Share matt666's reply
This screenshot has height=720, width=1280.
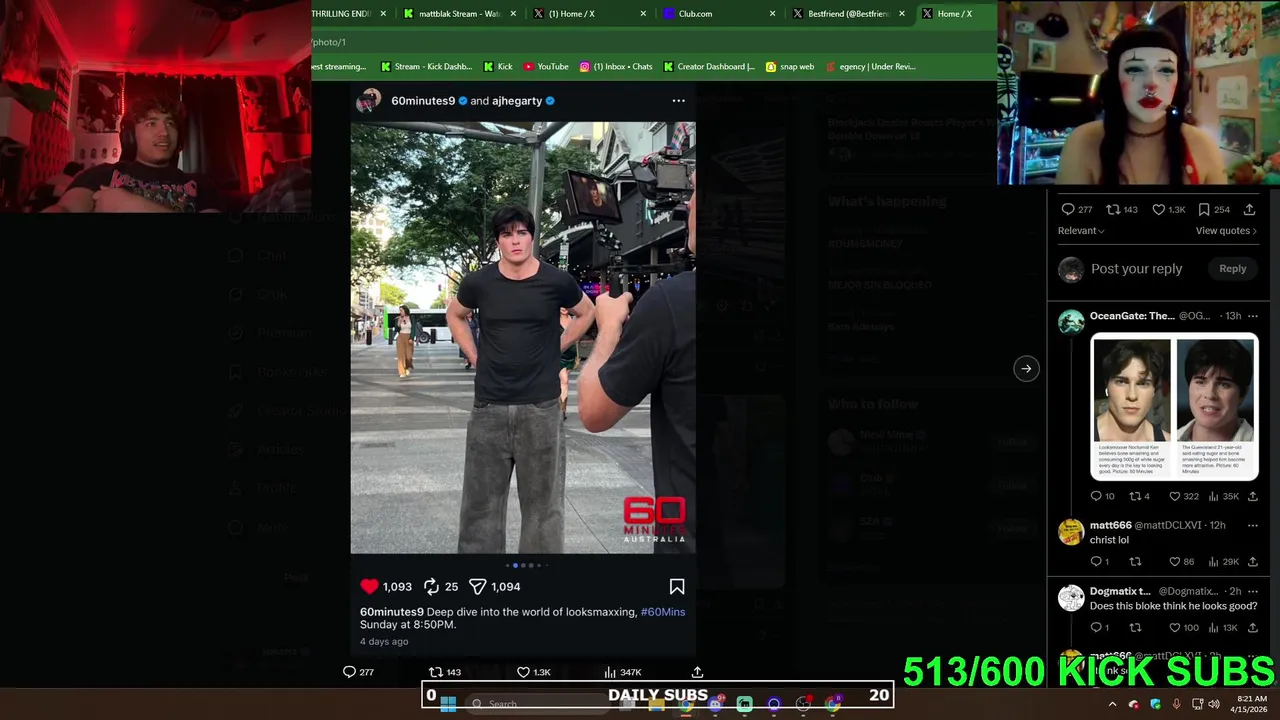coord(1252,562)
